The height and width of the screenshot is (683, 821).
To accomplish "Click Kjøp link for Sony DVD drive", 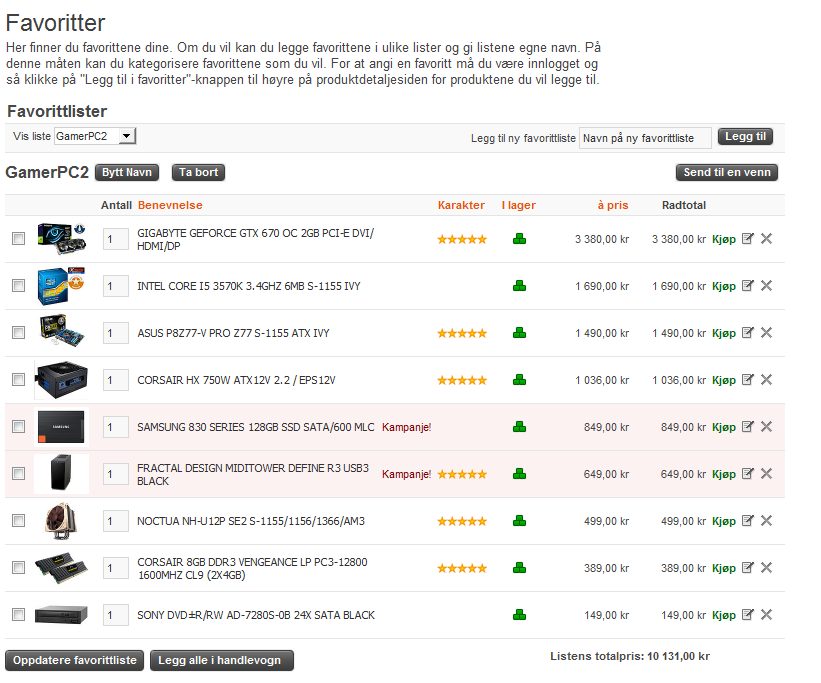I will pos(724,615).
